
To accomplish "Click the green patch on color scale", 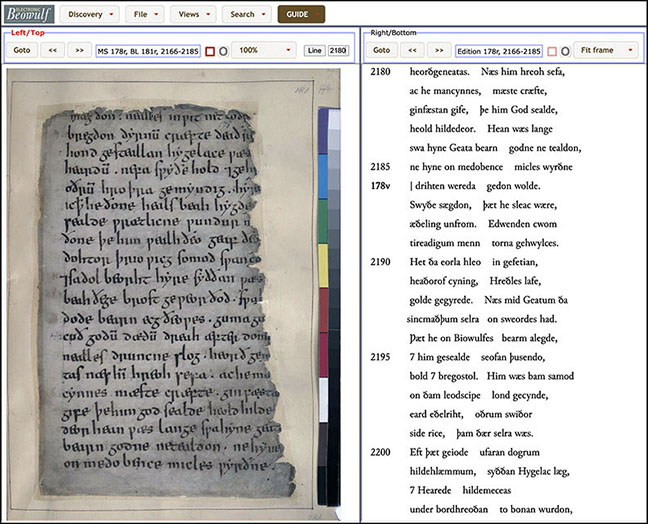I will coord(323,222).
